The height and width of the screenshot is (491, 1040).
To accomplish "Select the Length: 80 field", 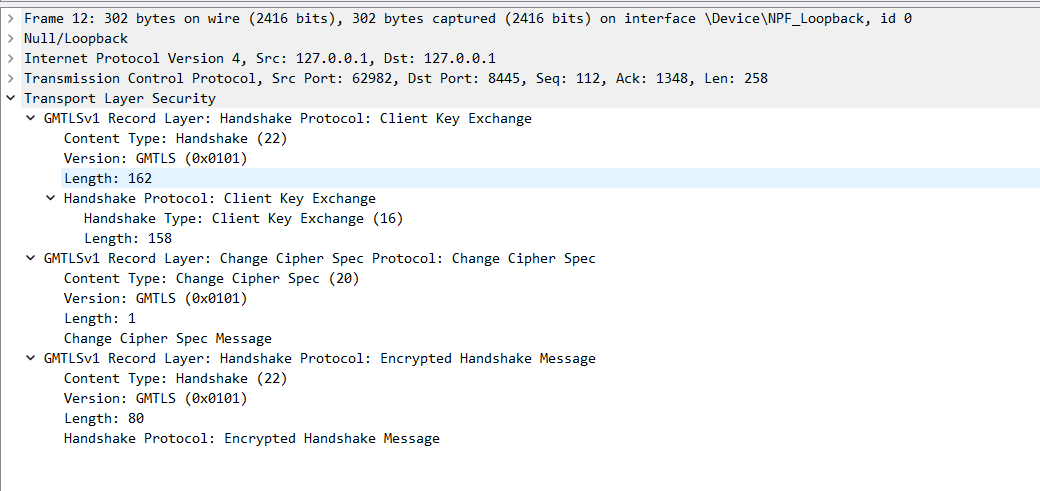I will tap(104, 418).
